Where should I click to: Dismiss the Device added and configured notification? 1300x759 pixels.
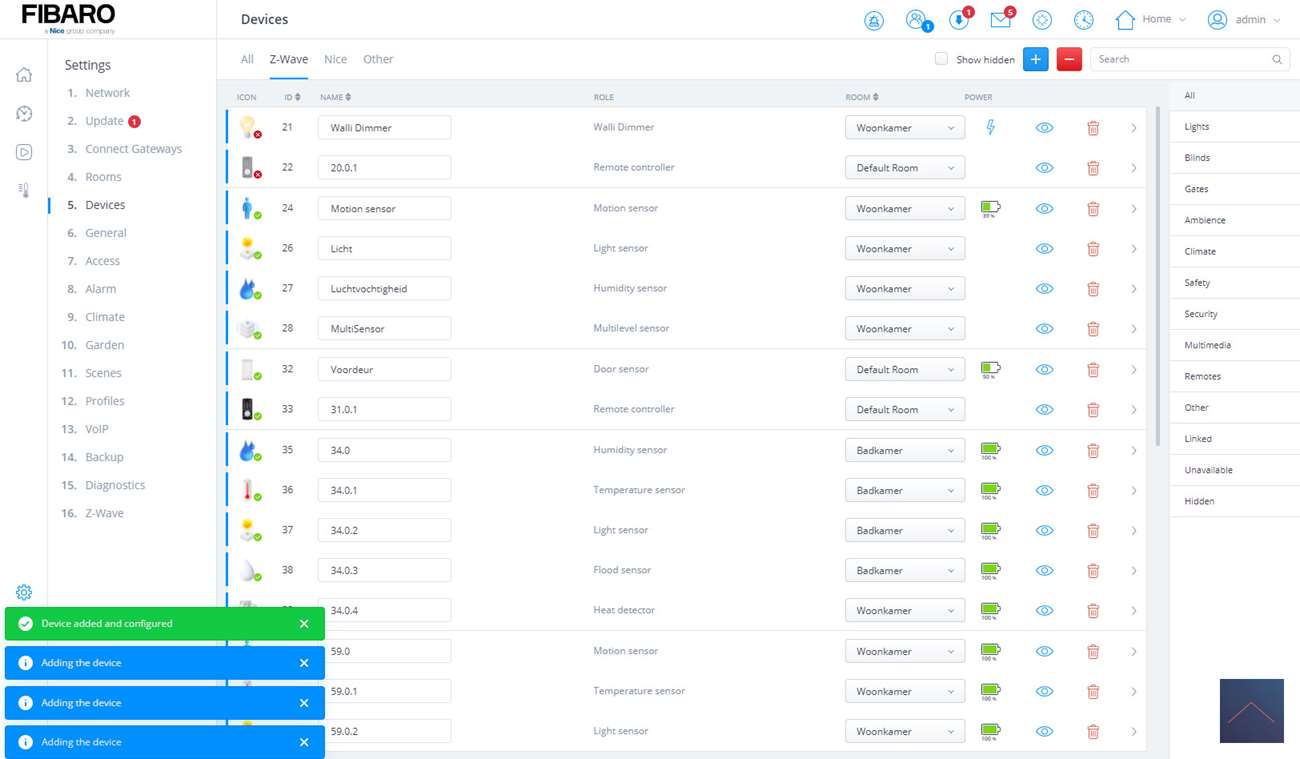(x=304, y=624)
